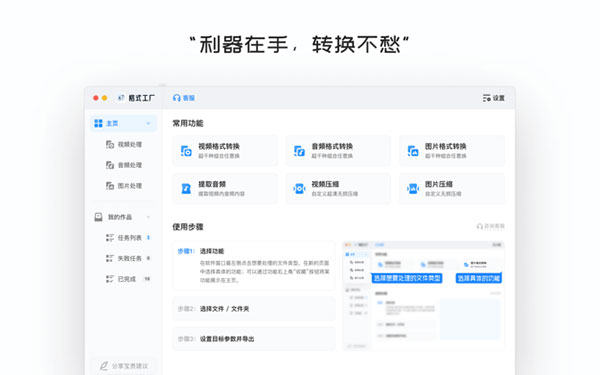
Task: Open the 音频格式转换 function card
Action: coord(338,151)
